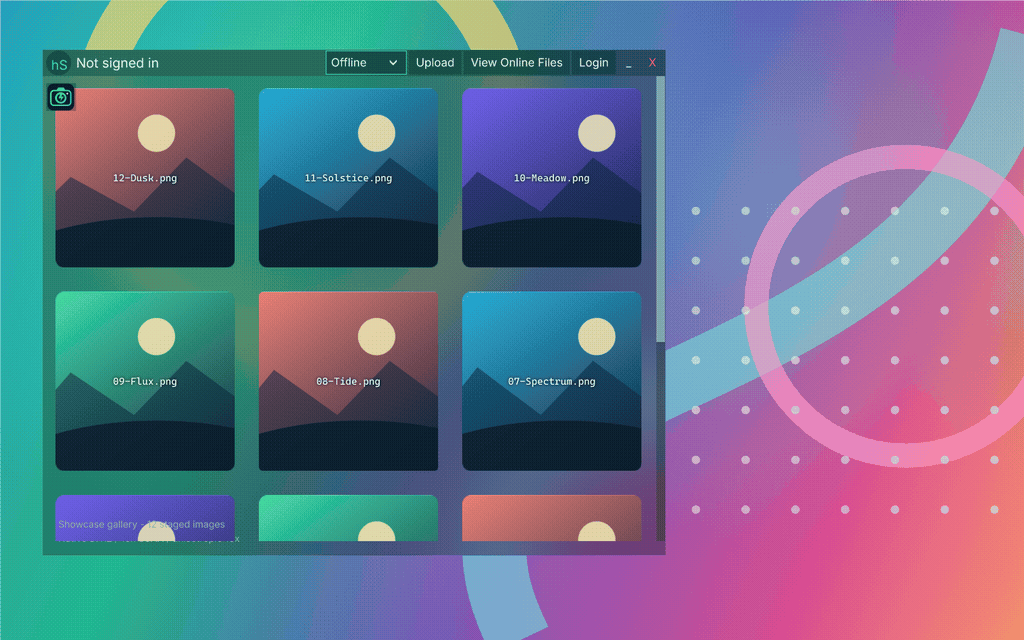Click the Login button
This screenshot has width=1024, height=640.
click(594, 63)
